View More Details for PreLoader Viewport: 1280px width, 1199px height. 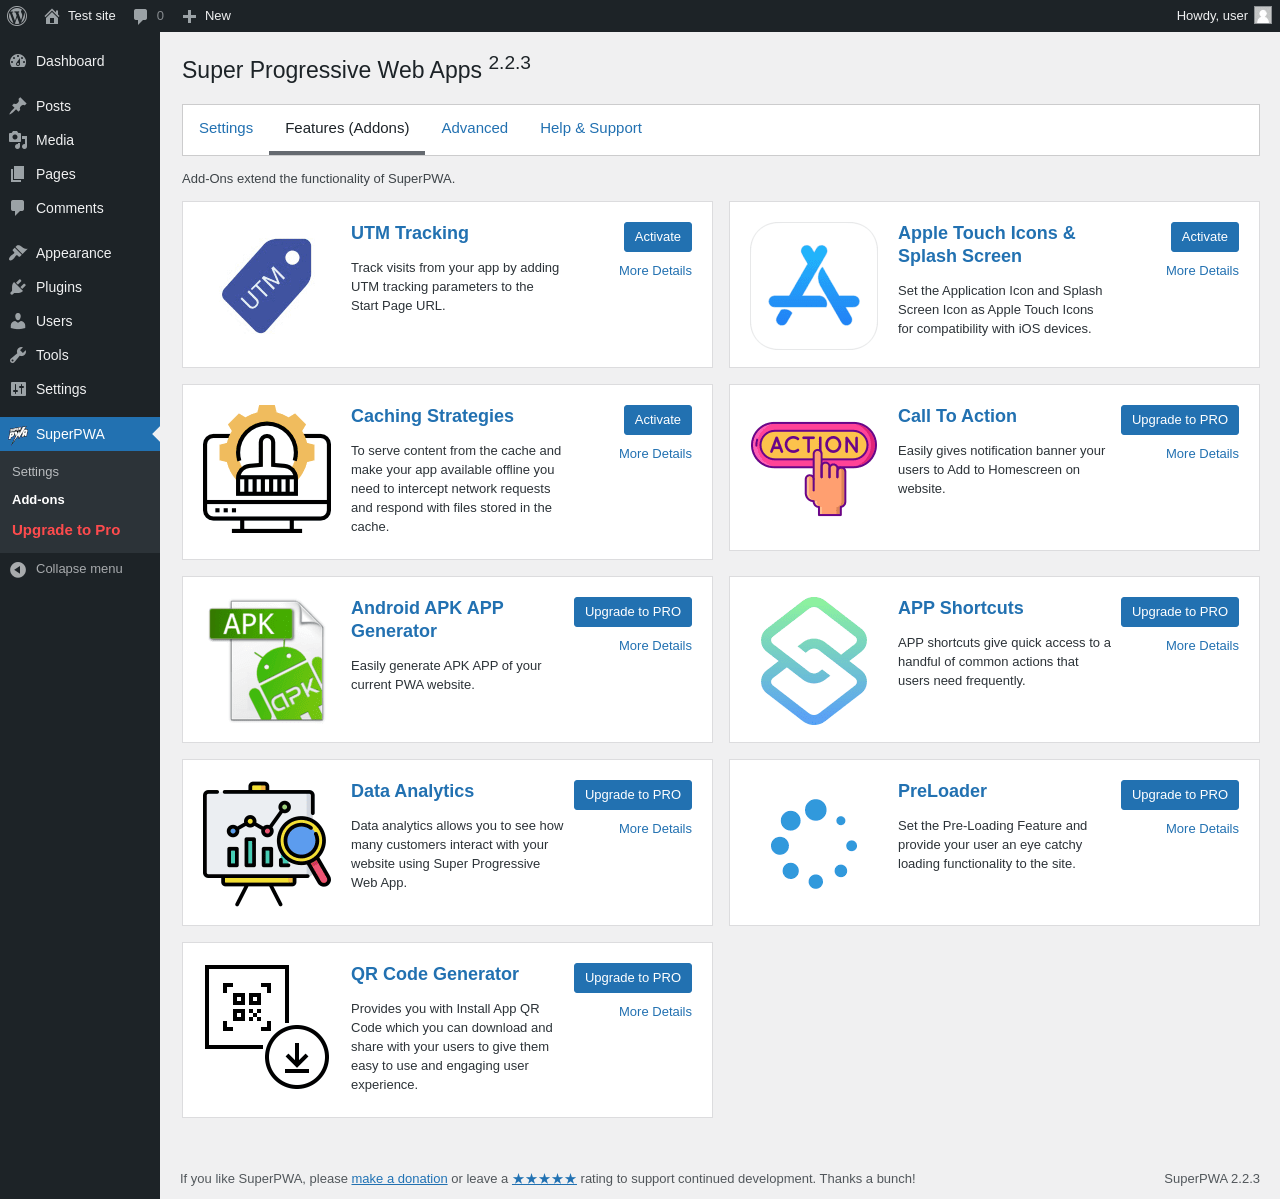point(1202,829)
